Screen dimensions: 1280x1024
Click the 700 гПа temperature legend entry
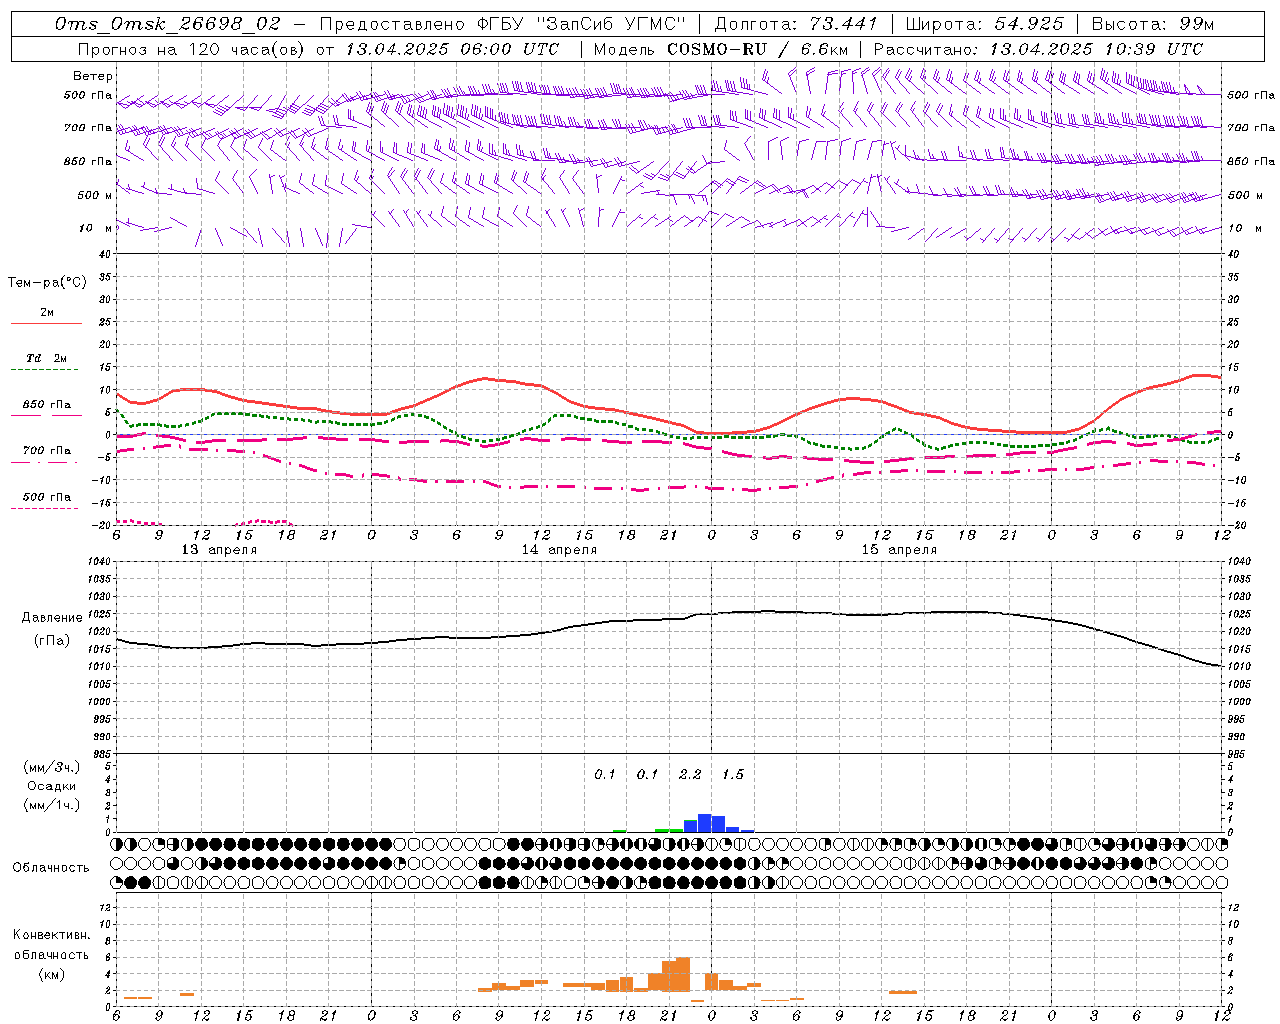46,451
